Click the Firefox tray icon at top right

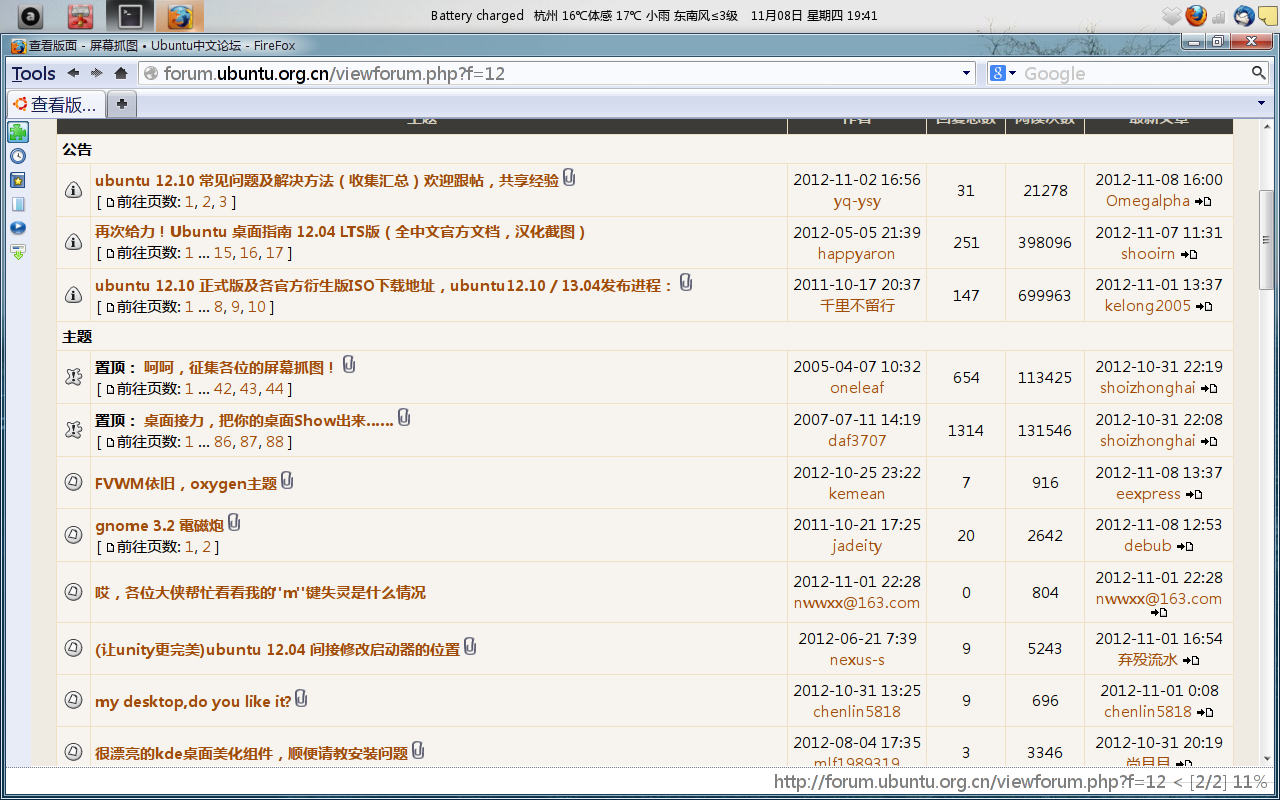pos(1196,15)
